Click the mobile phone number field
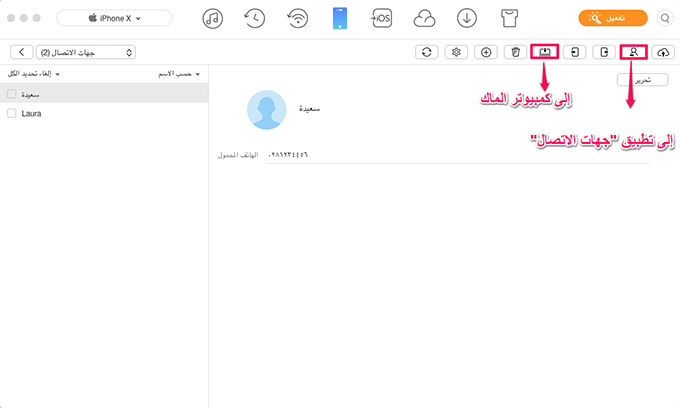 click(x=458, y=155)
